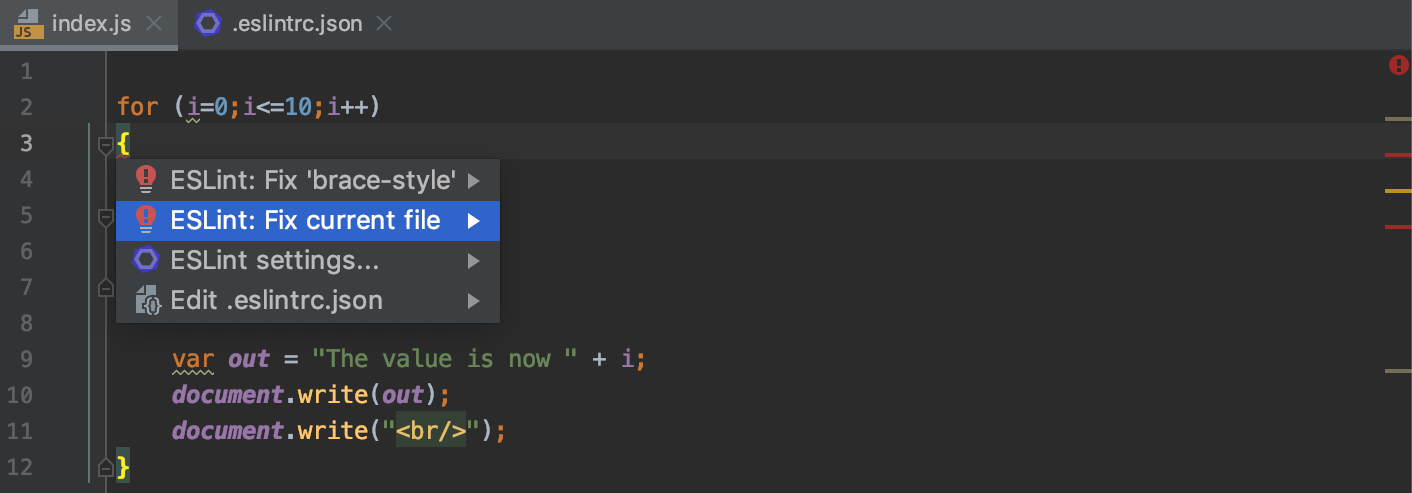Screen dimensions: 1412x493
Task: Click the JS file icon on index.js tab
Action: point(28,24)
